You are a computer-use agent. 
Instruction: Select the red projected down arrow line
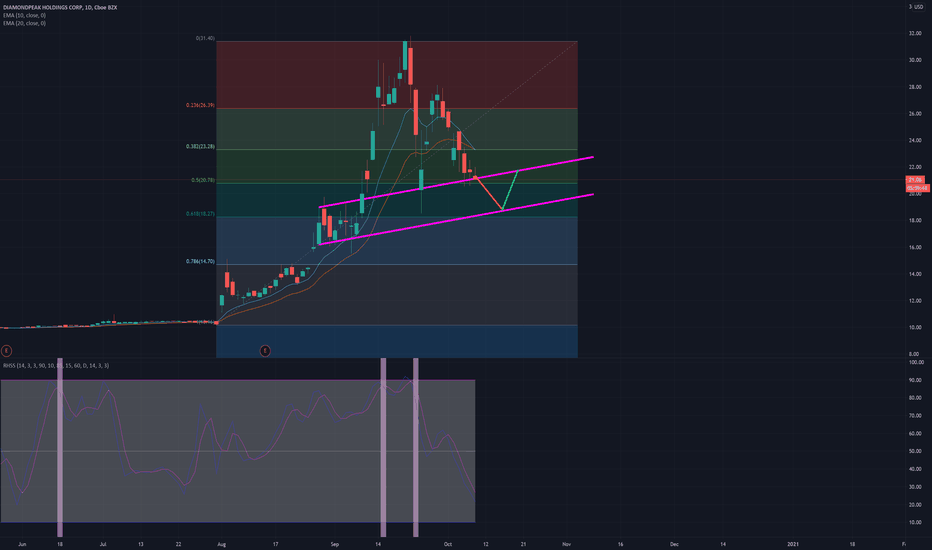pos(489,193)
